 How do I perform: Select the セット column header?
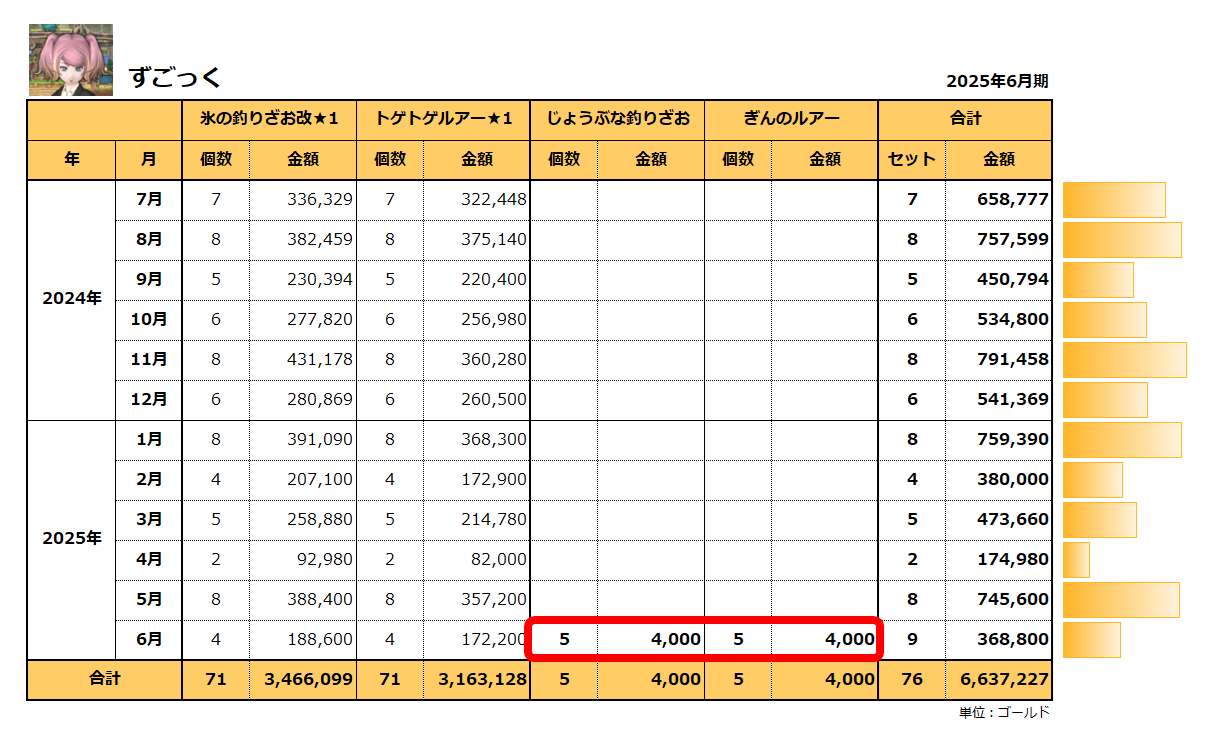(x=911, y=159)
